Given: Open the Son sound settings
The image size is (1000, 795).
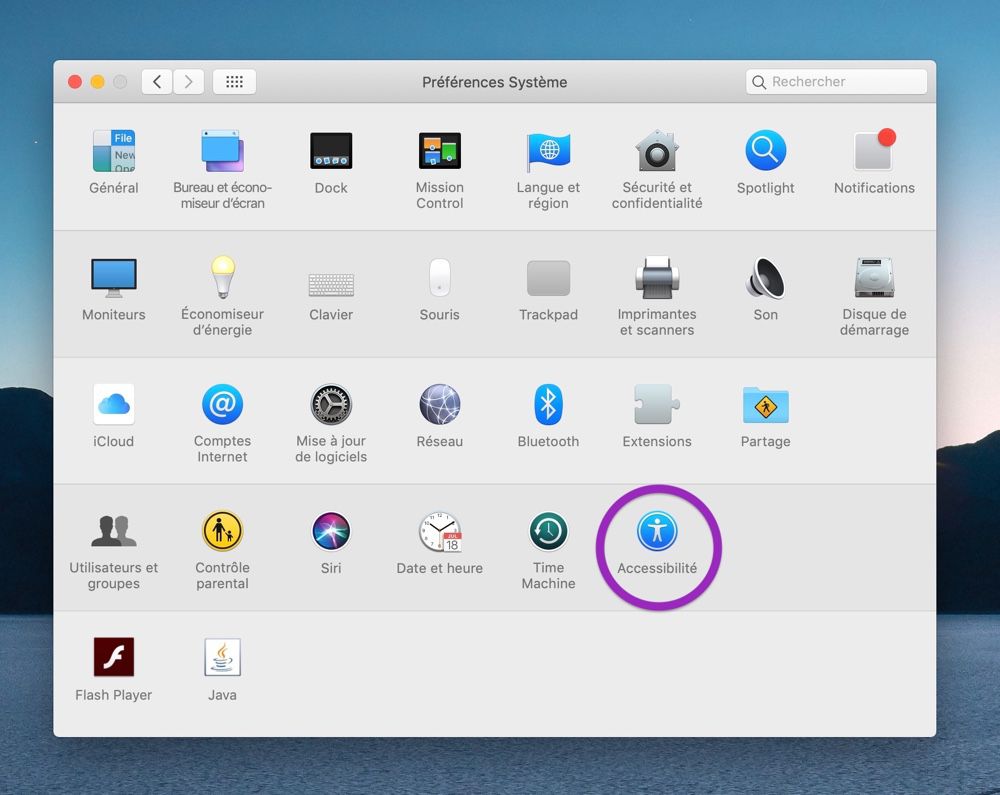Looking at the screenshot, I should [765, 278].
